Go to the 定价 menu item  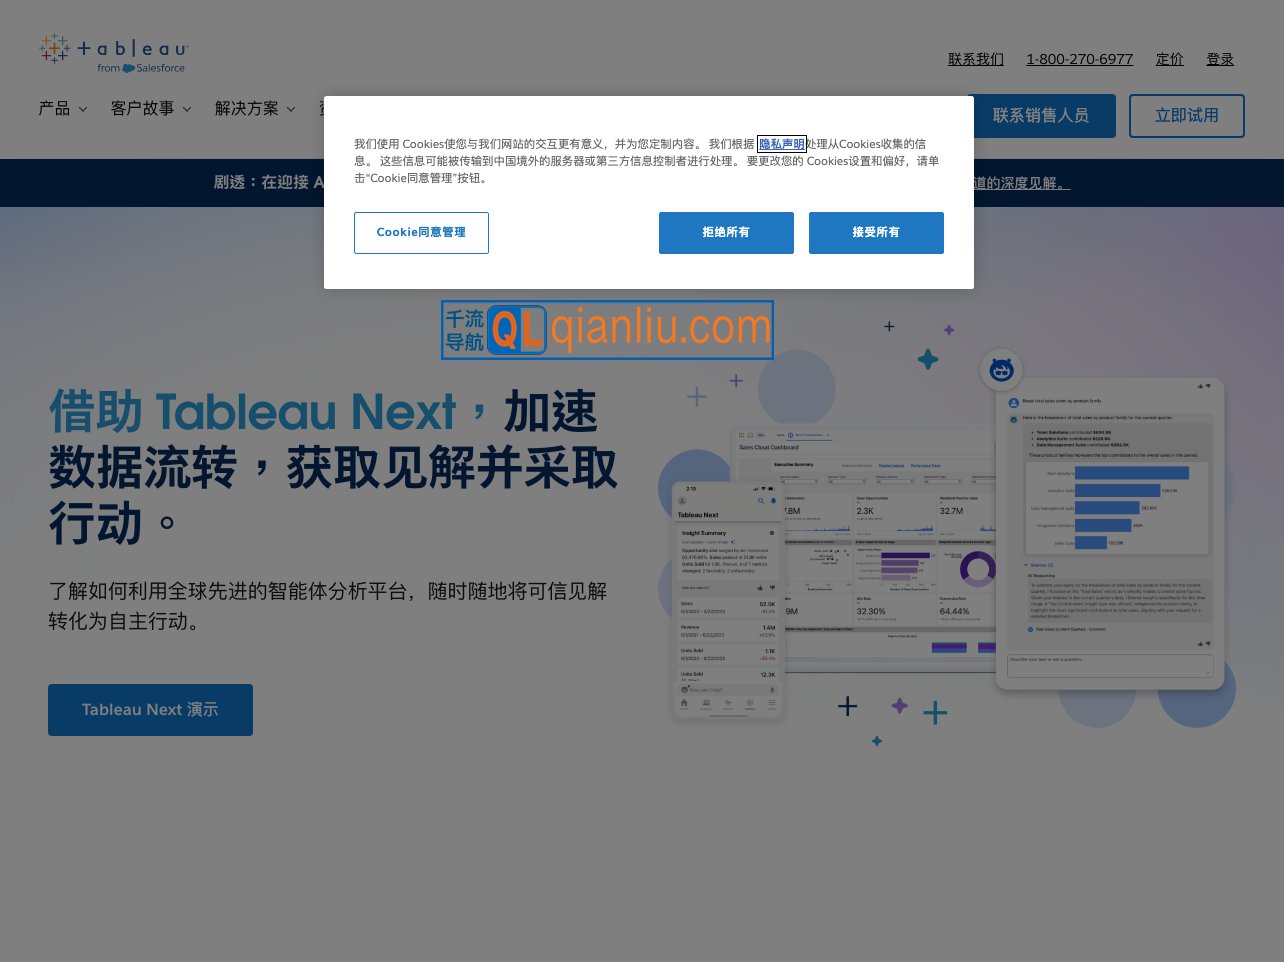(1169, 59)
